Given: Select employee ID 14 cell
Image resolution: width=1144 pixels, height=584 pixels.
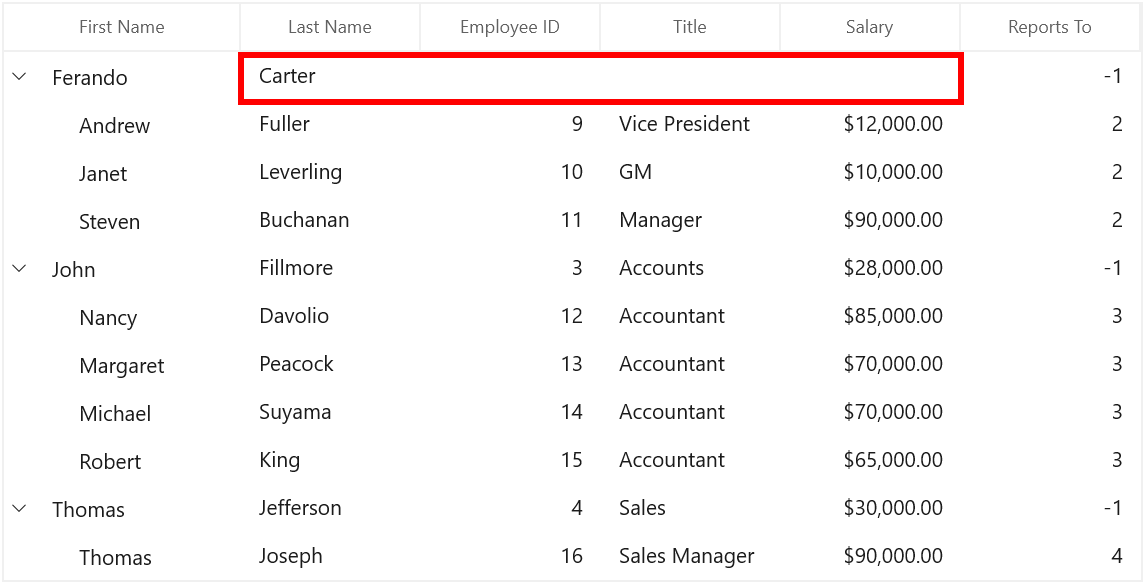Looking at the screenshot, I should [x=572, y=412].
